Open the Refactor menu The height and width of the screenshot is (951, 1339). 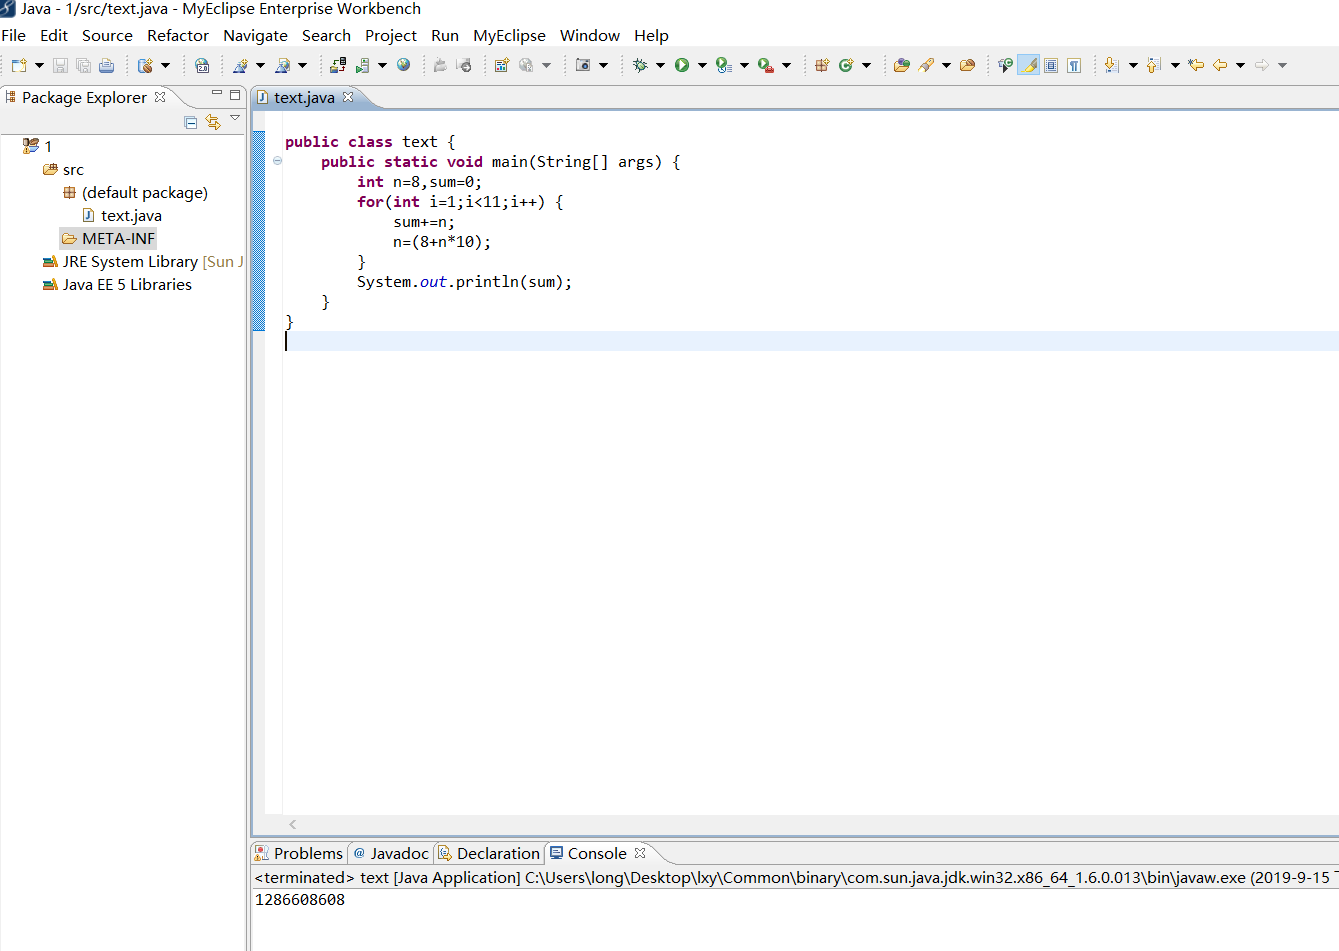click(177, 35)
